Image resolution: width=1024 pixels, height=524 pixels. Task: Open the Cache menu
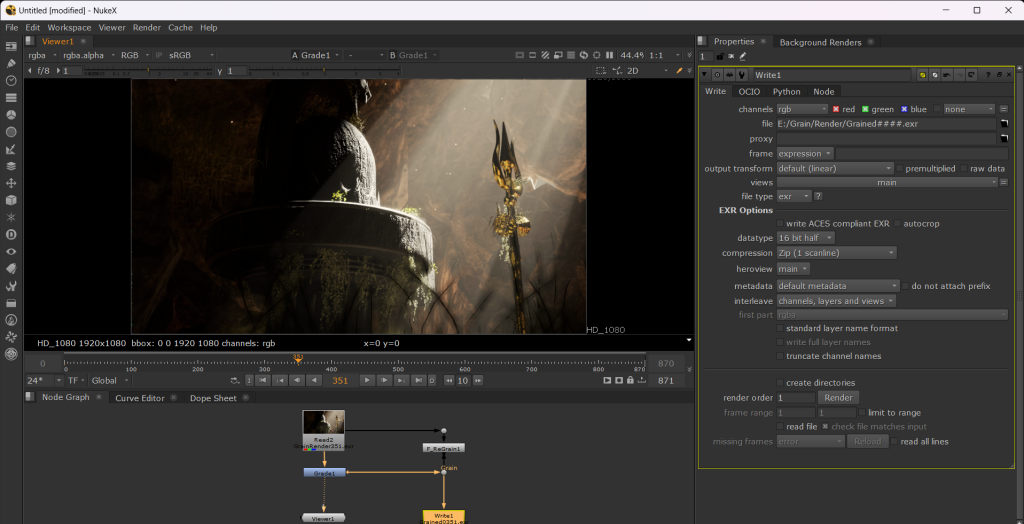[180, 27]
